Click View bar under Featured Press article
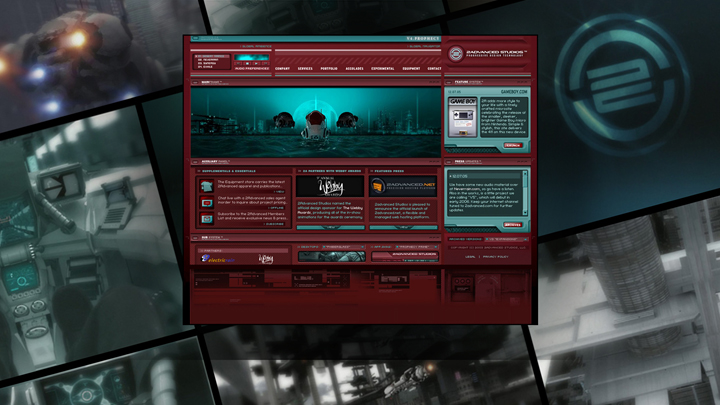 (x=403, y=227)
